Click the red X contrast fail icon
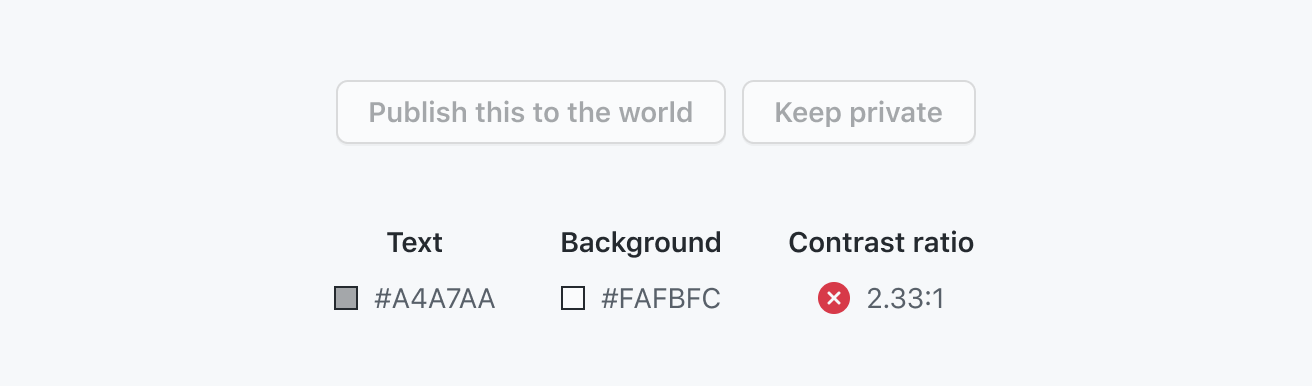 tap(834, 298)
